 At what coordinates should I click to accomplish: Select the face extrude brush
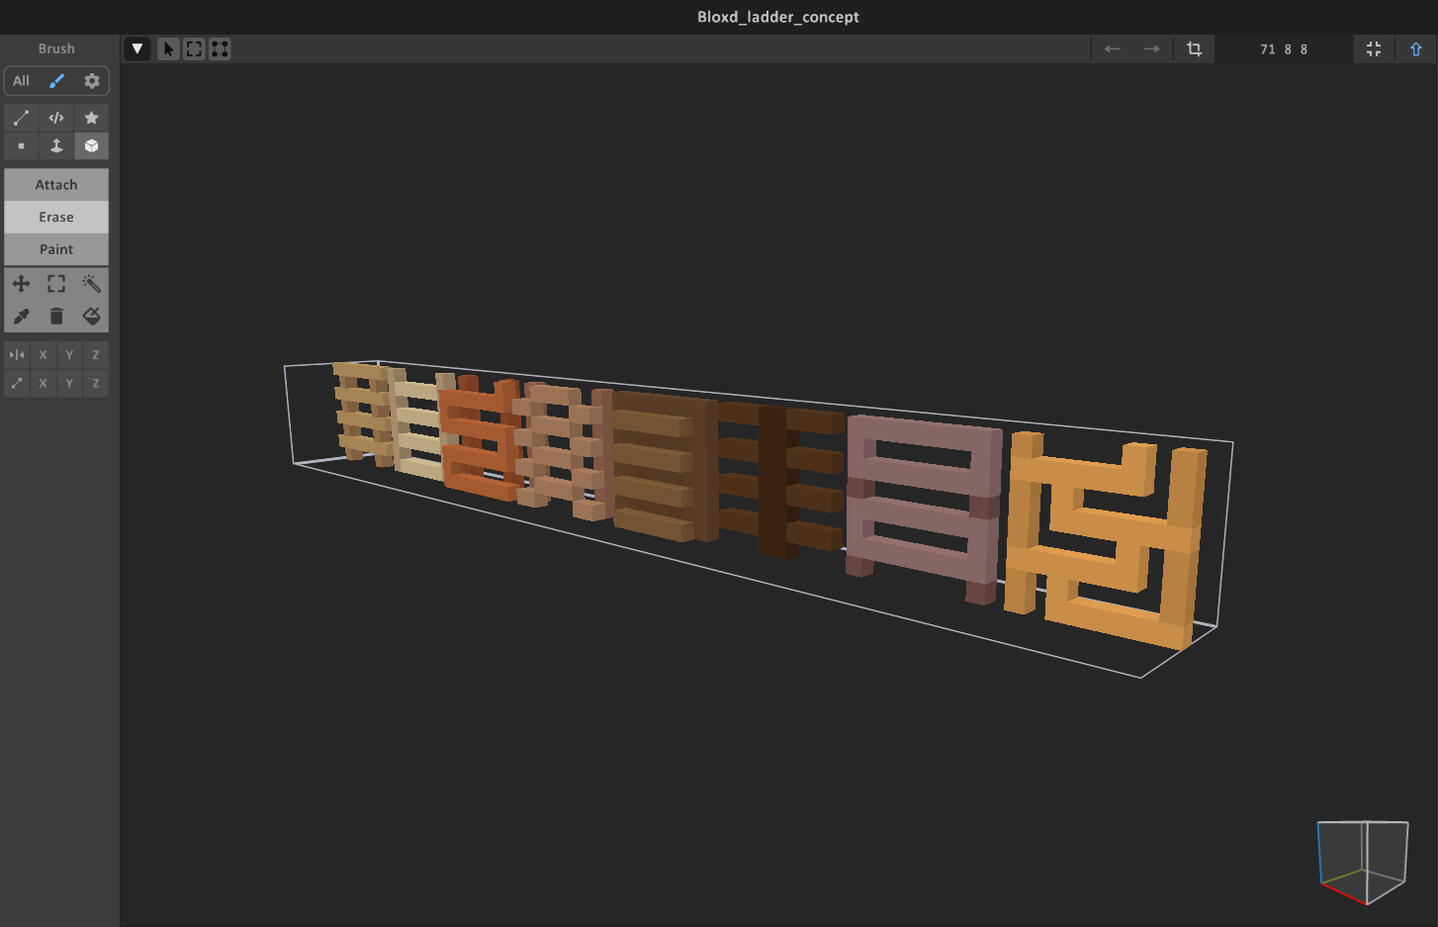click(x=56, y=146)
